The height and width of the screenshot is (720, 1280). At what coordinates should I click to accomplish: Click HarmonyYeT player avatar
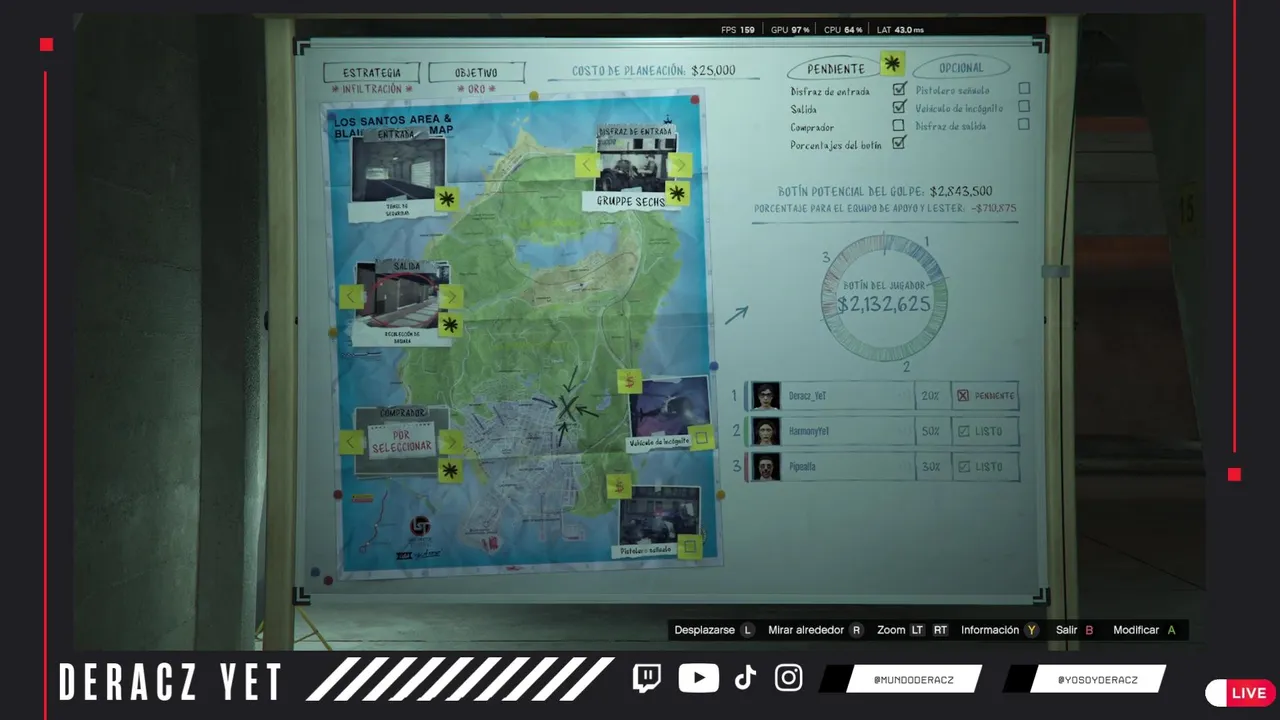tap(766, 431)
